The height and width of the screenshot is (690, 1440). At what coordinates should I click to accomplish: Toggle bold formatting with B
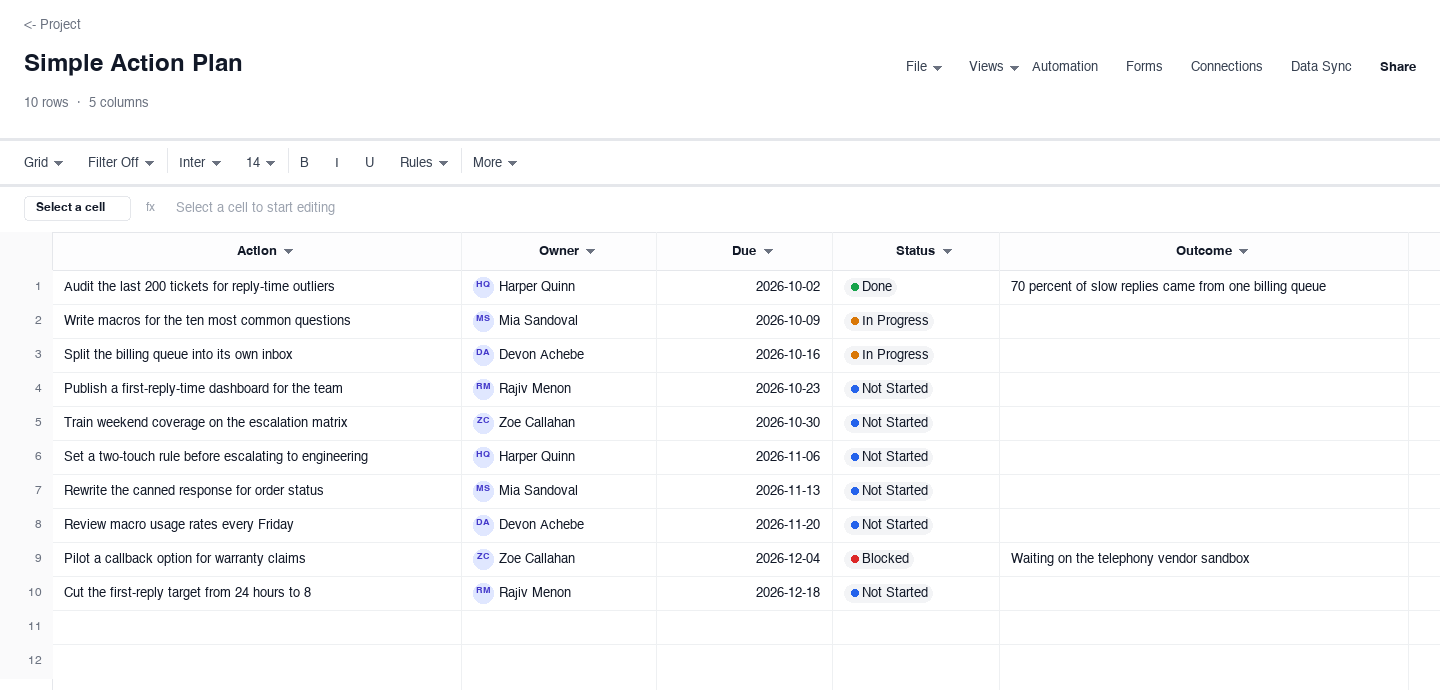pyautogui.click(x=304, y=163)
